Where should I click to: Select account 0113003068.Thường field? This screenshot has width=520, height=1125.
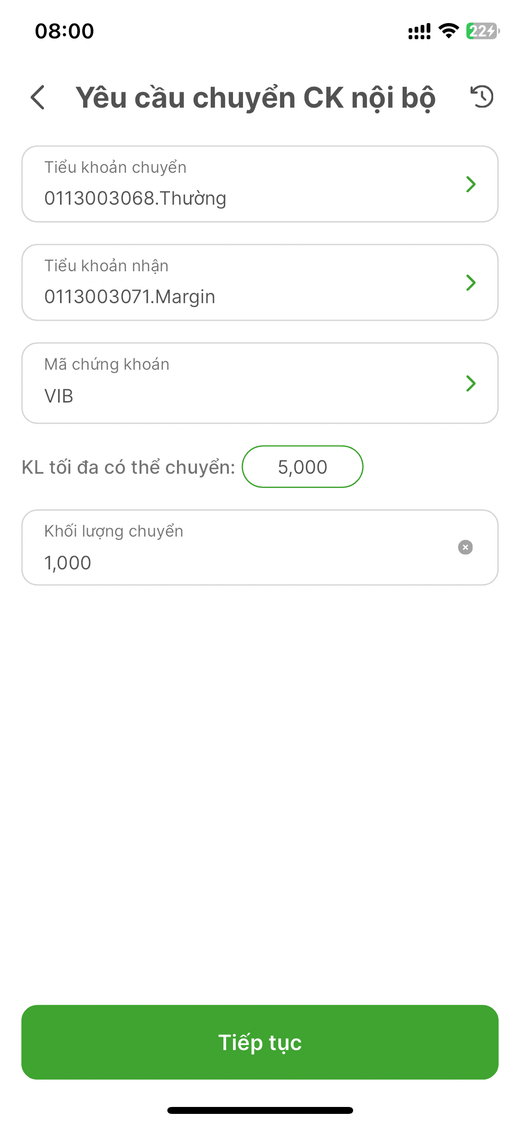(260, 184)
